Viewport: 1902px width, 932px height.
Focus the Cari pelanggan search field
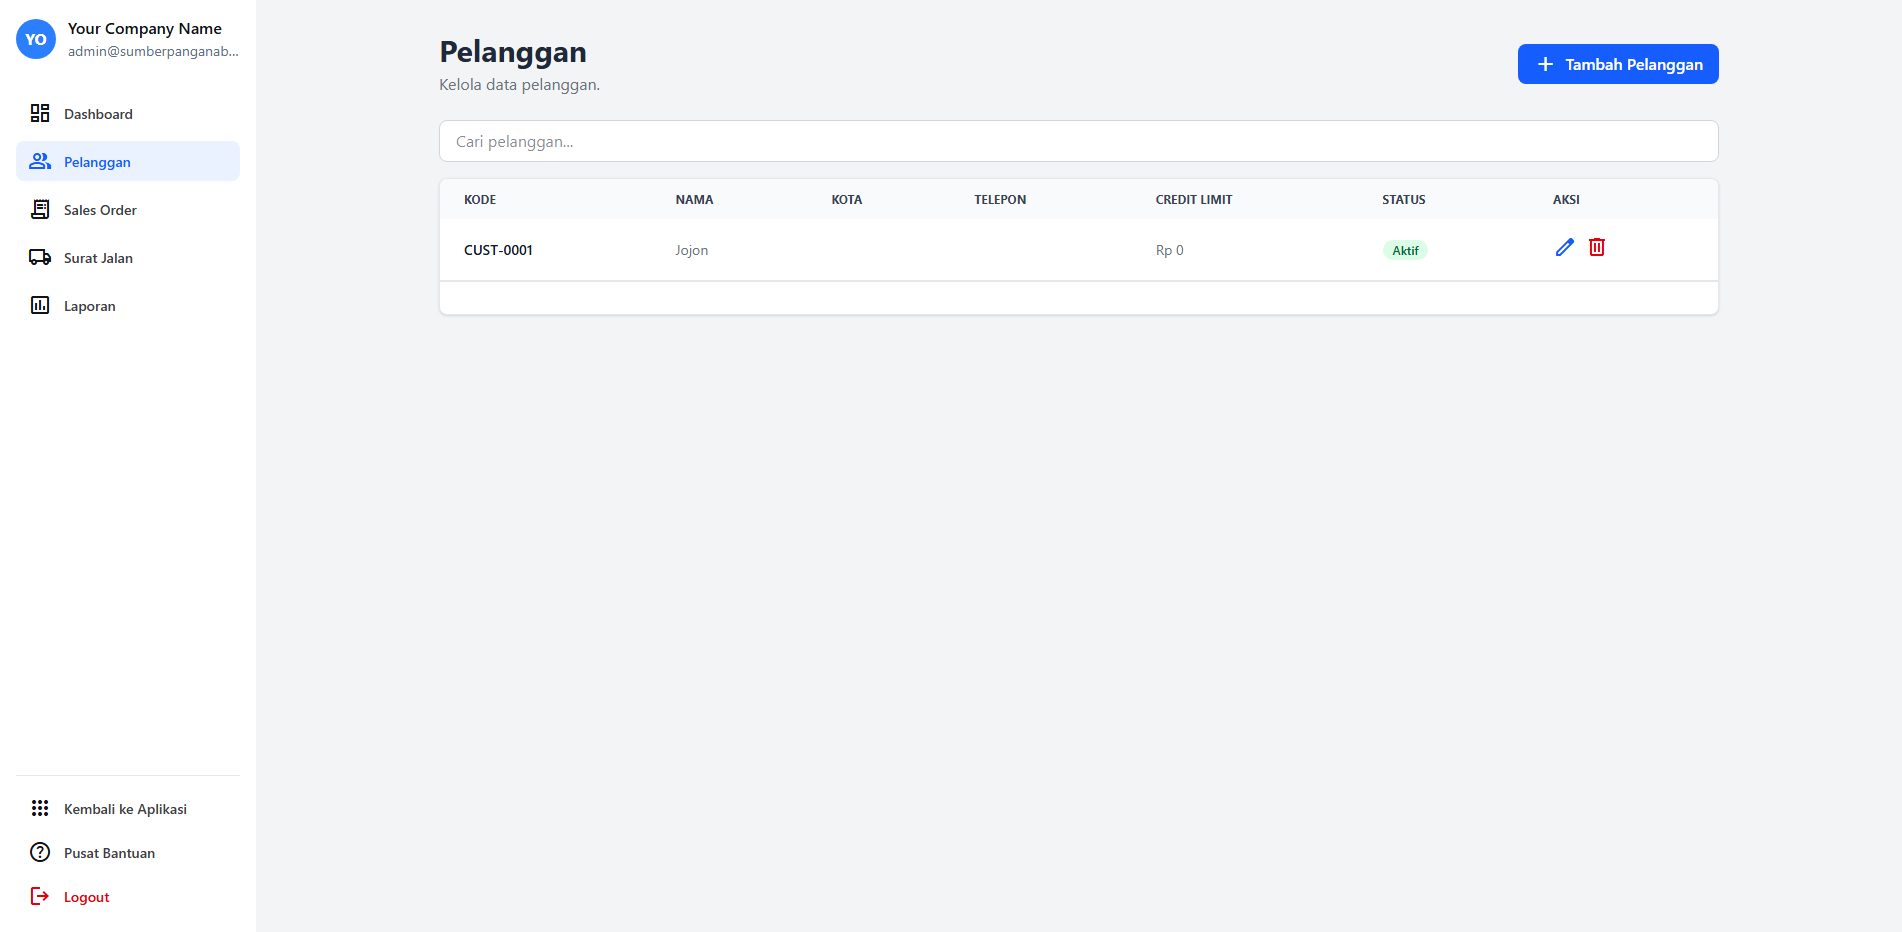[1078, 141]
